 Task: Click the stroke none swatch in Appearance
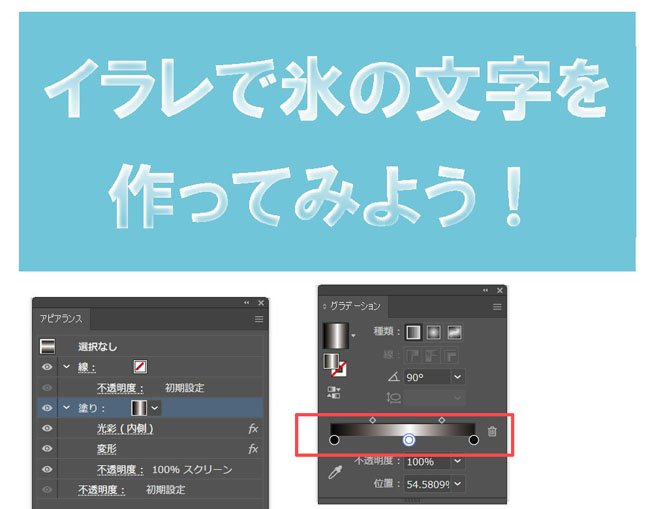coord(140,367)
